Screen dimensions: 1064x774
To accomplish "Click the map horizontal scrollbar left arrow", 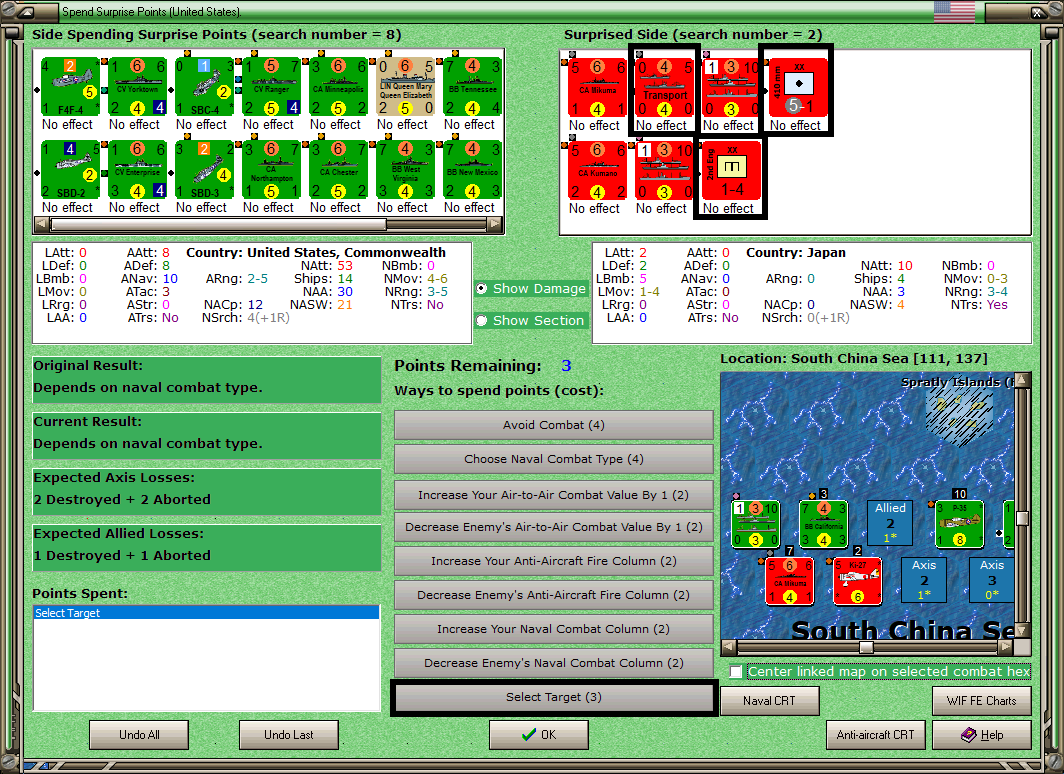I will coord(729,646).
